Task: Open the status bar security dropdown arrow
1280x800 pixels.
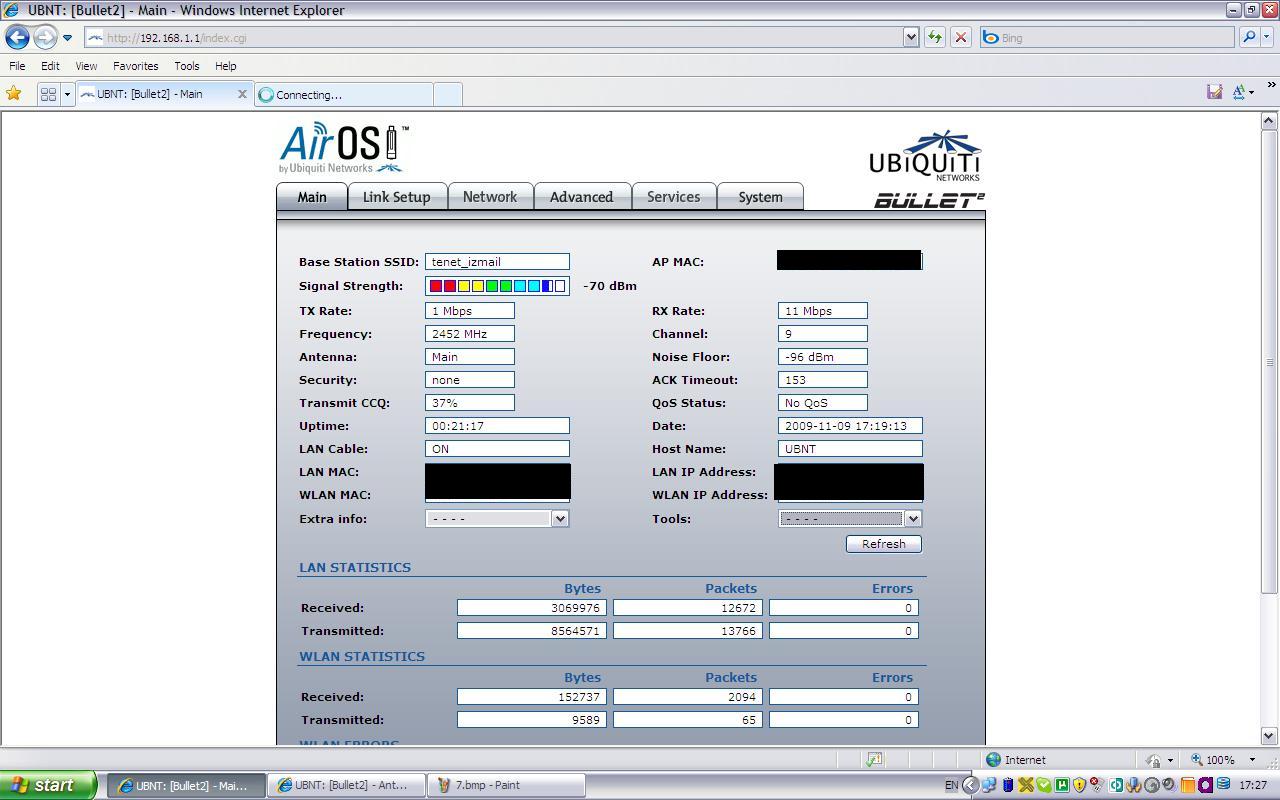Action: [1170, 760]
